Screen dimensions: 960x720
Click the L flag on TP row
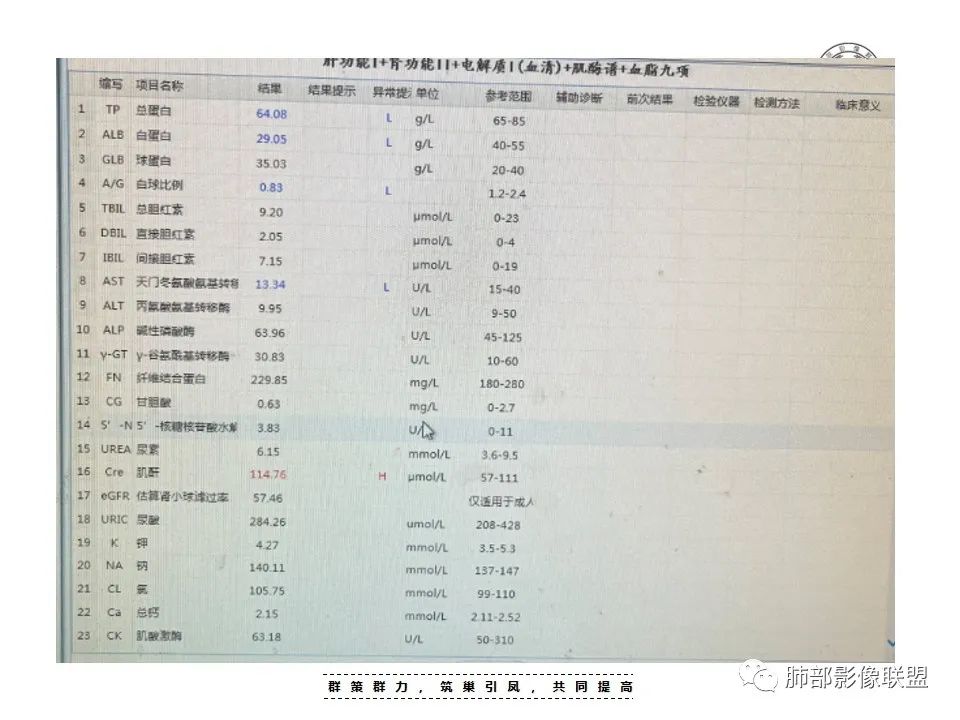[x=389, y=118]
